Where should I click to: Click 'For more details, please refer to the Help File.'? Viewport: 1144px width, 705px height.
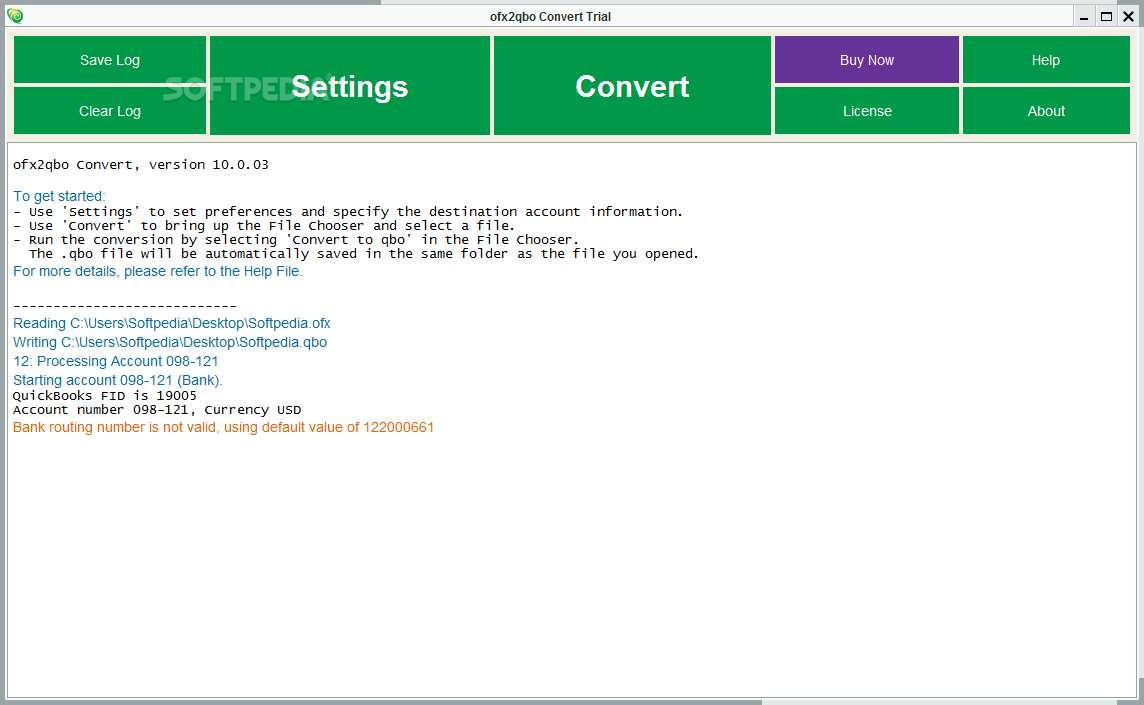(x=158, y=271)
